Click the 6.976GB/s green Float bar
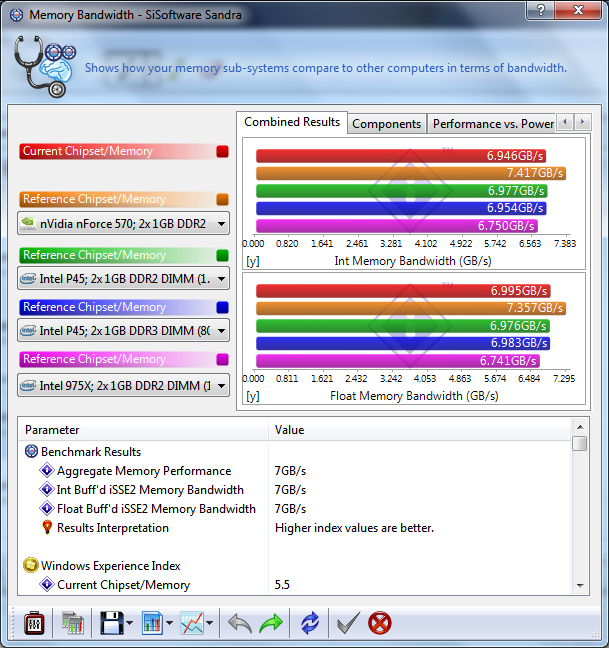The height and width of the screenshot is (648, 609). click(x=402, y=326)
